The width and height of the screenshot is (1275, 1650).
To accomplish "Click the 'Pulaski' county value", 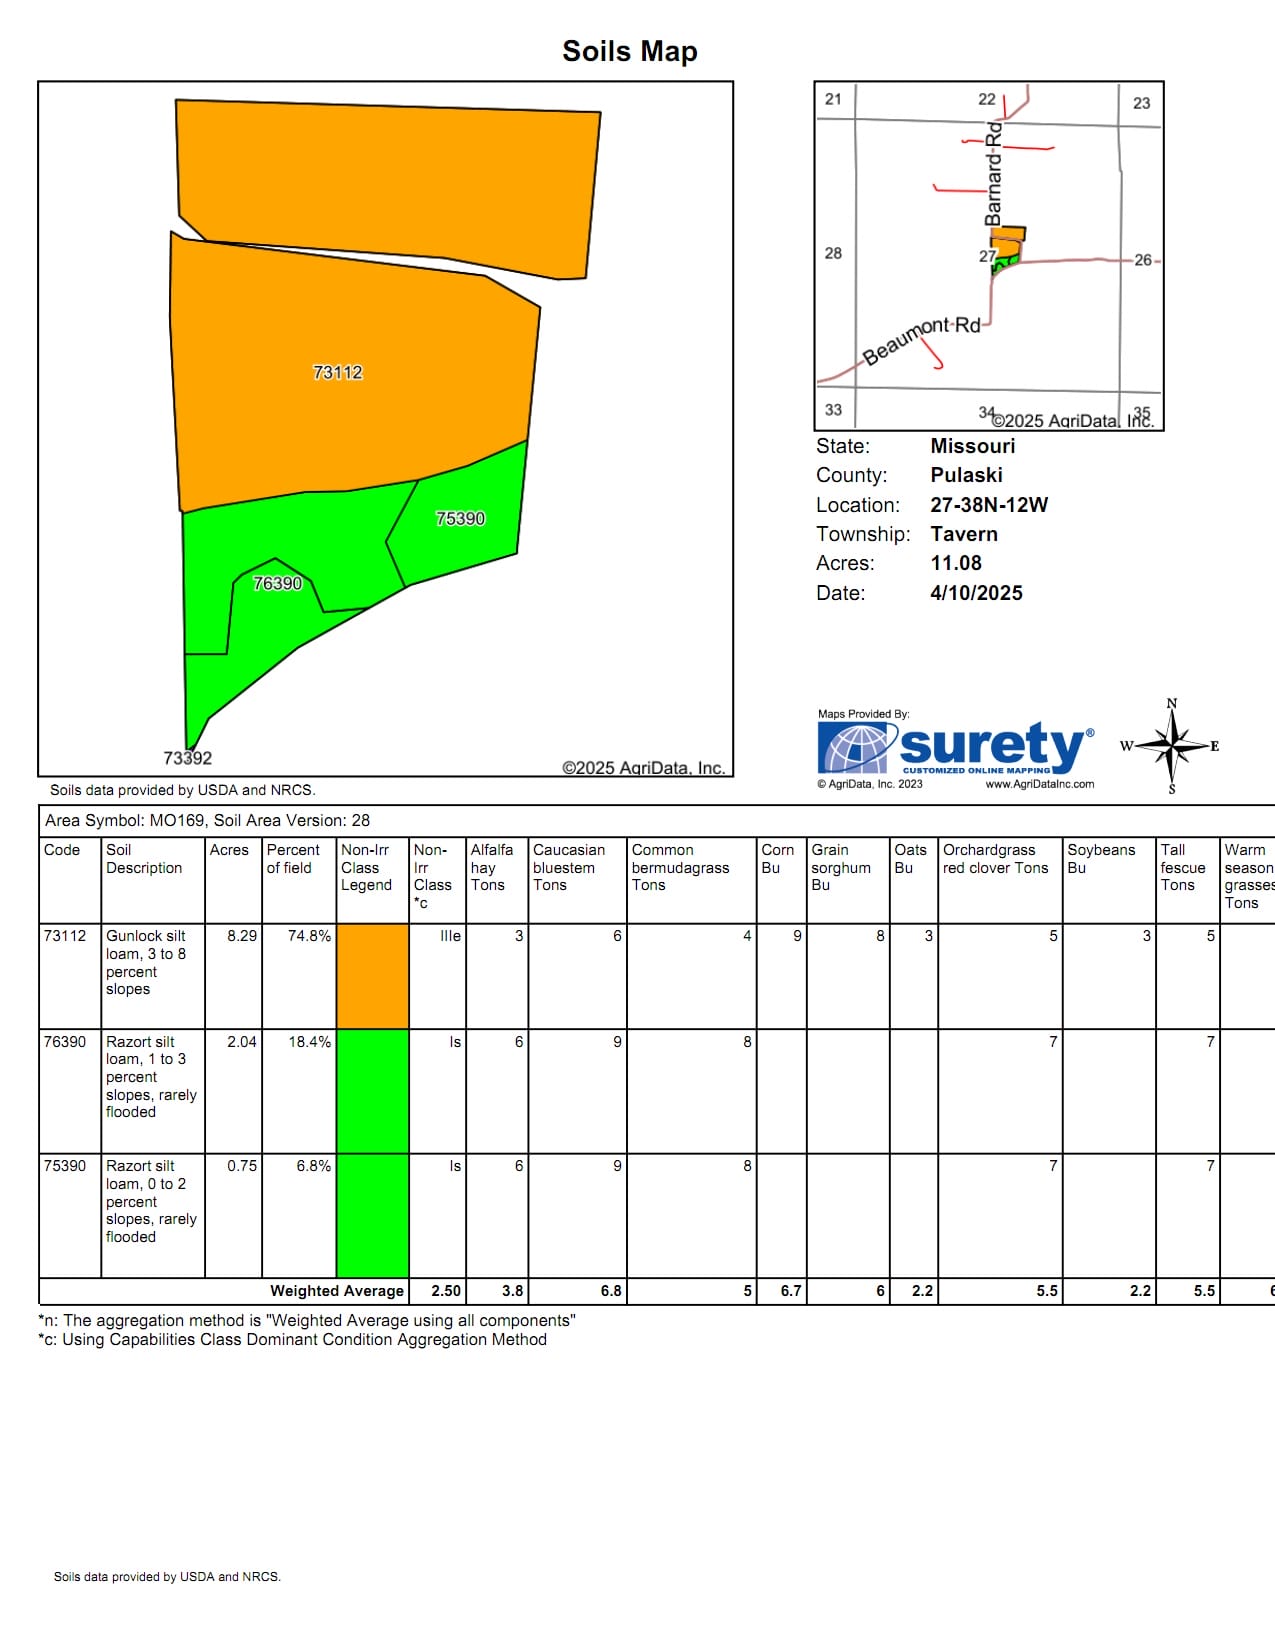I will (966, 475).
